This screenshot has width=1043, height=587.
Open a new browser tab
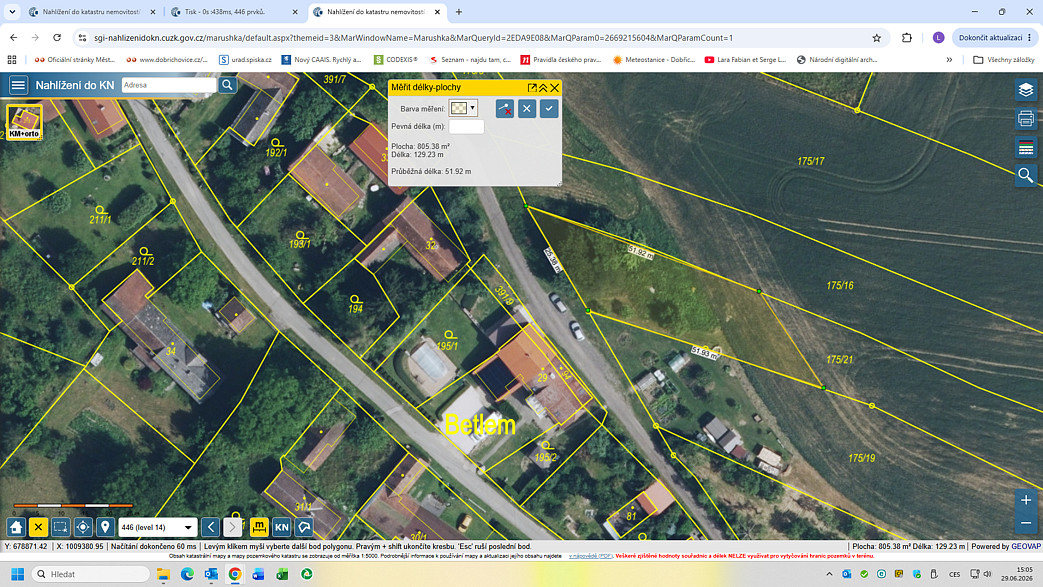459,12
